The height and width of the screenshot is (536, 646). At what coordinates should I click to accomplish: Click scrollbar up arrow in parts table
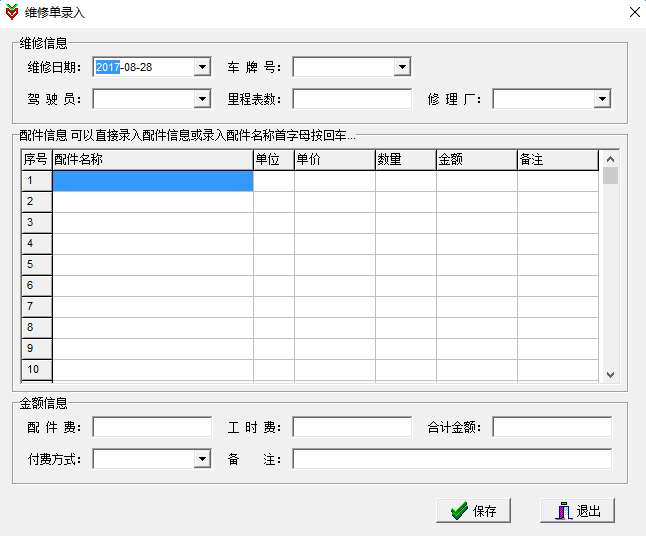pos(611,159)
